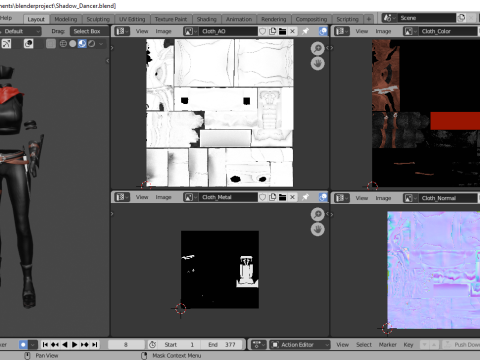Switch to the Compositing workspace tab

(311, 19)
